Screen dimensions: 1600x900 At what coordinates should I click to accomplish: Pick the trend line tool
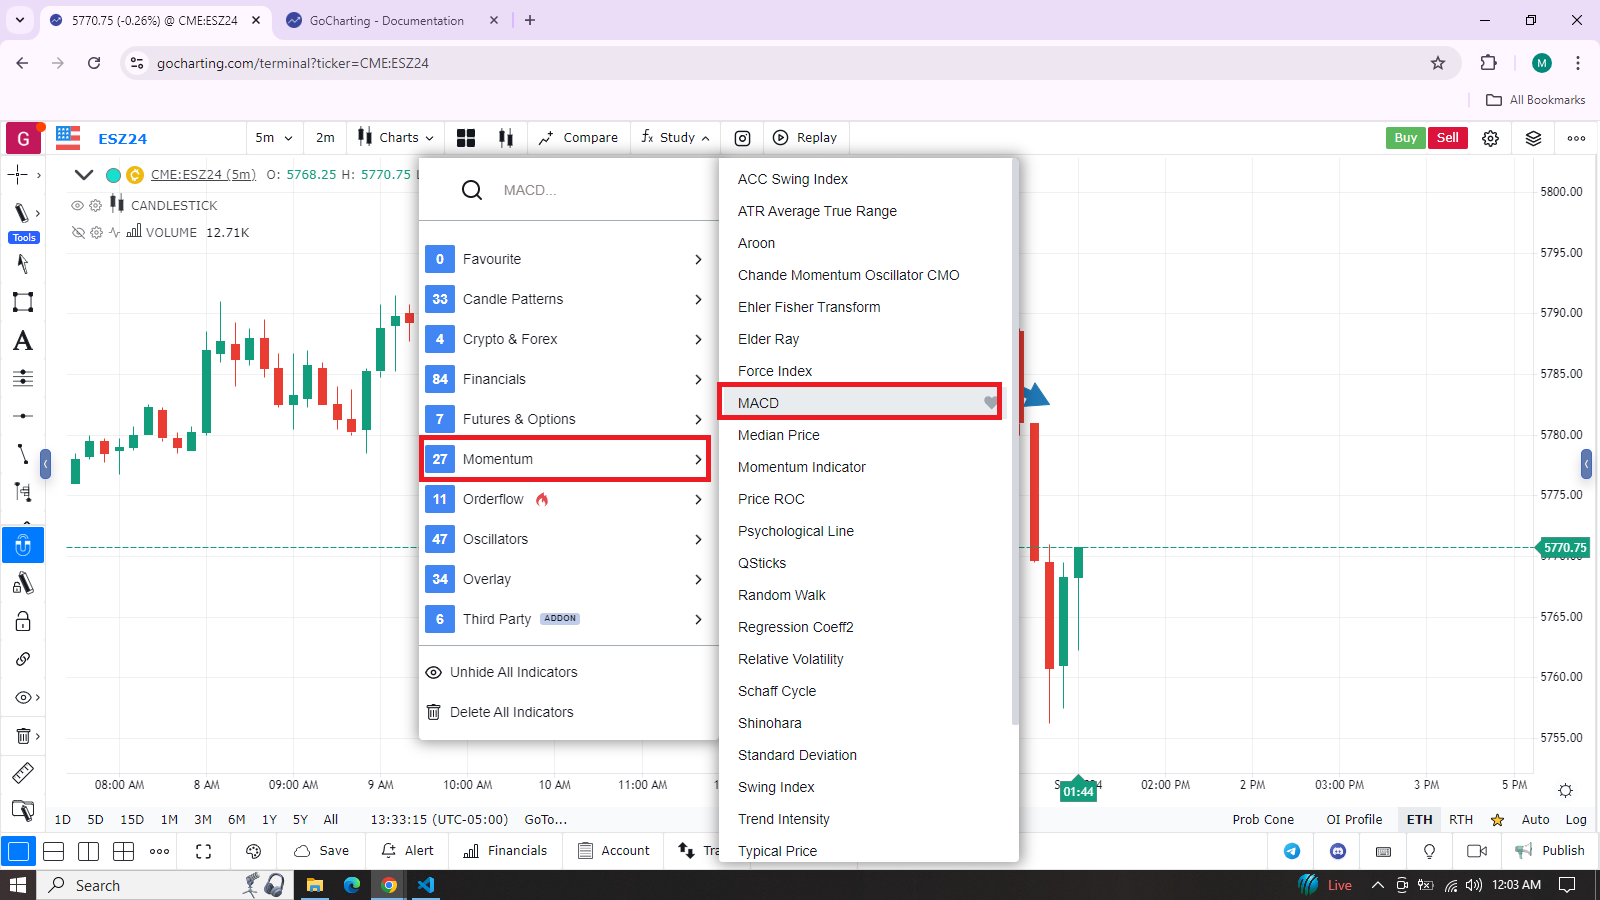point(23,453)
